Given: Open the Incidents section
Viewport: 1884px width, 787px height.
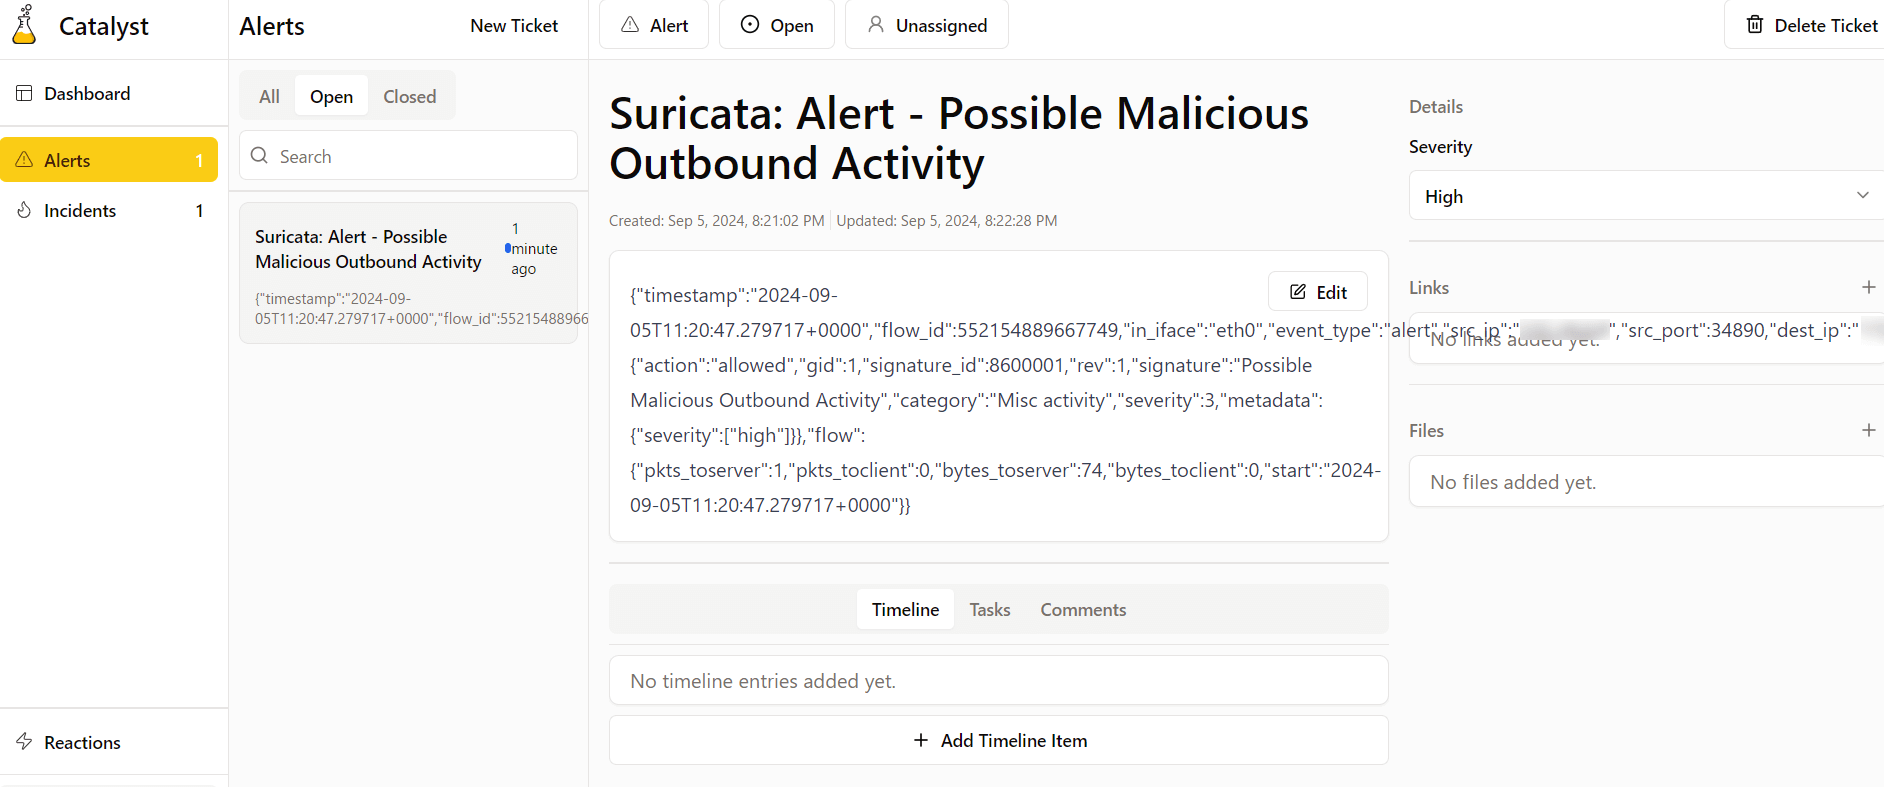Looking at the screenshot, I should coord(80,211).
